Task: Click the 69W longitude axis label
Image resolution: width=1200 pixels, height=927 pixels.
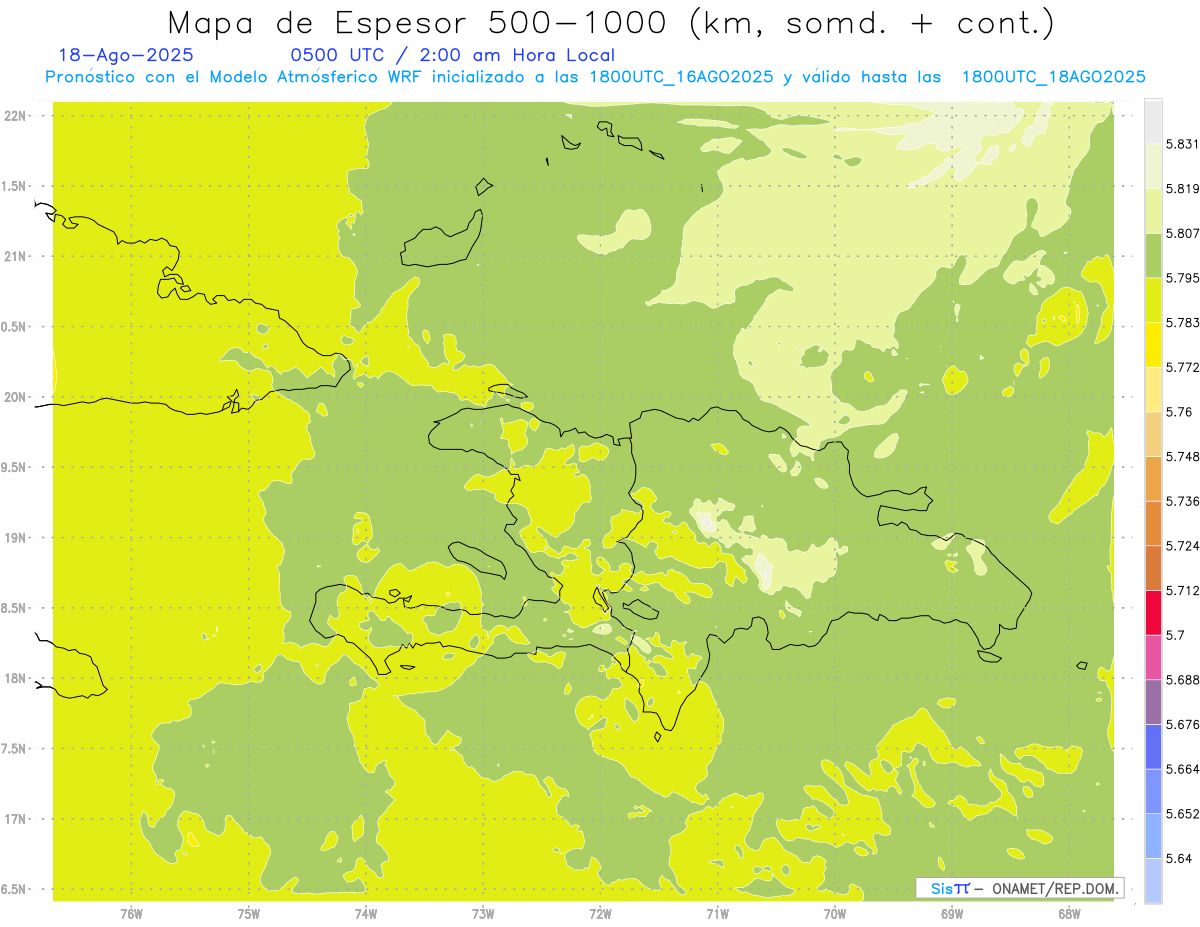Action: [952, 914]
